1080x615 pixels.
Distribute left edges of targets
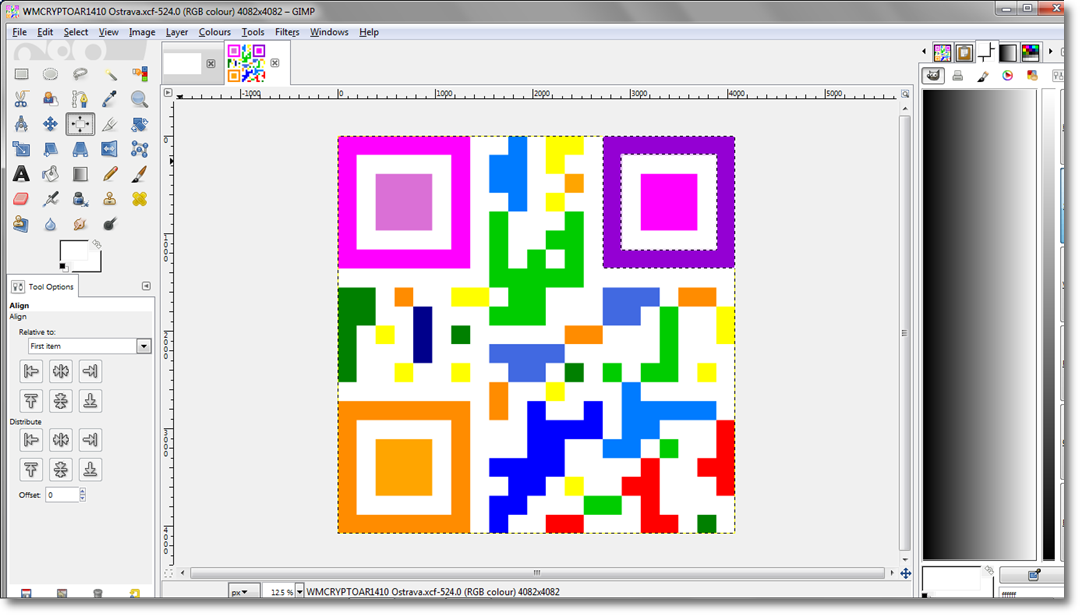(x=31, y=440)
